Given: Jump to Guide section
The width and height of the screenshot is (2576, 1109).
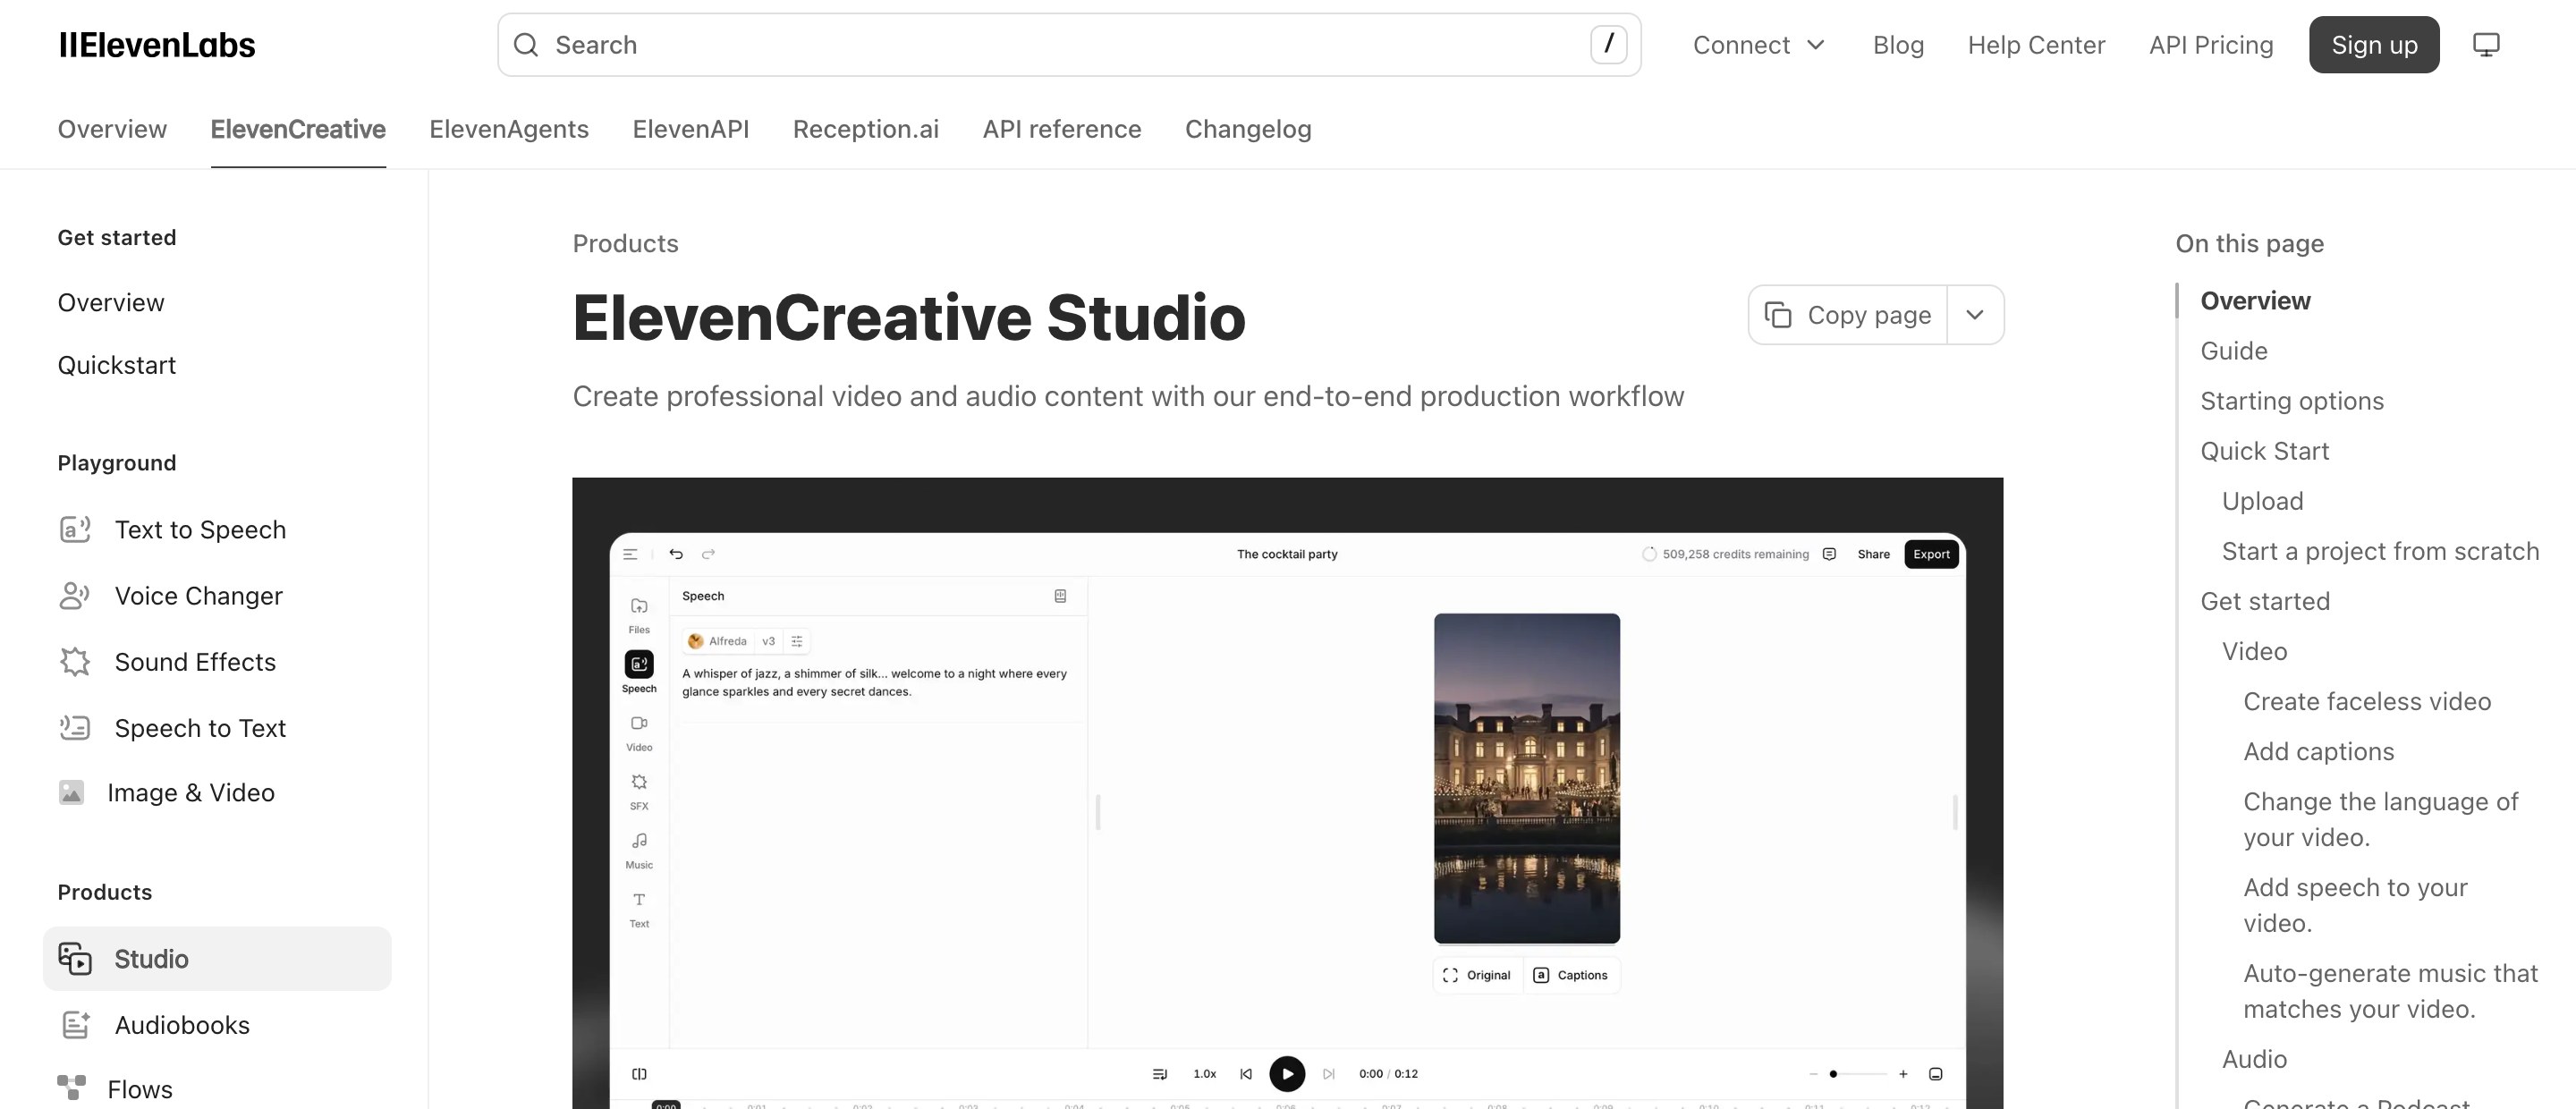Looking at the screenshot, I should tap(2233, 351).
